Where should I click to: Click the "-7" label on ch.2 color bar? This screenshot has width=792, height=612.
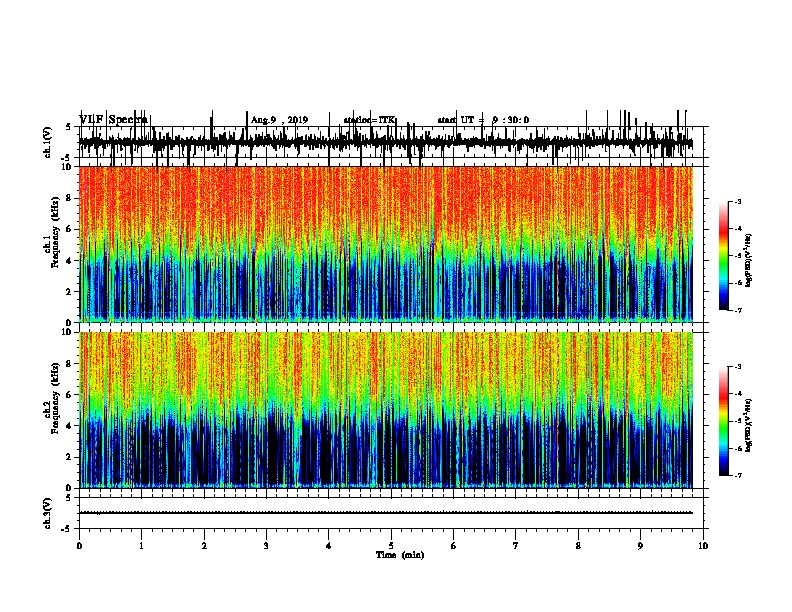738,476
